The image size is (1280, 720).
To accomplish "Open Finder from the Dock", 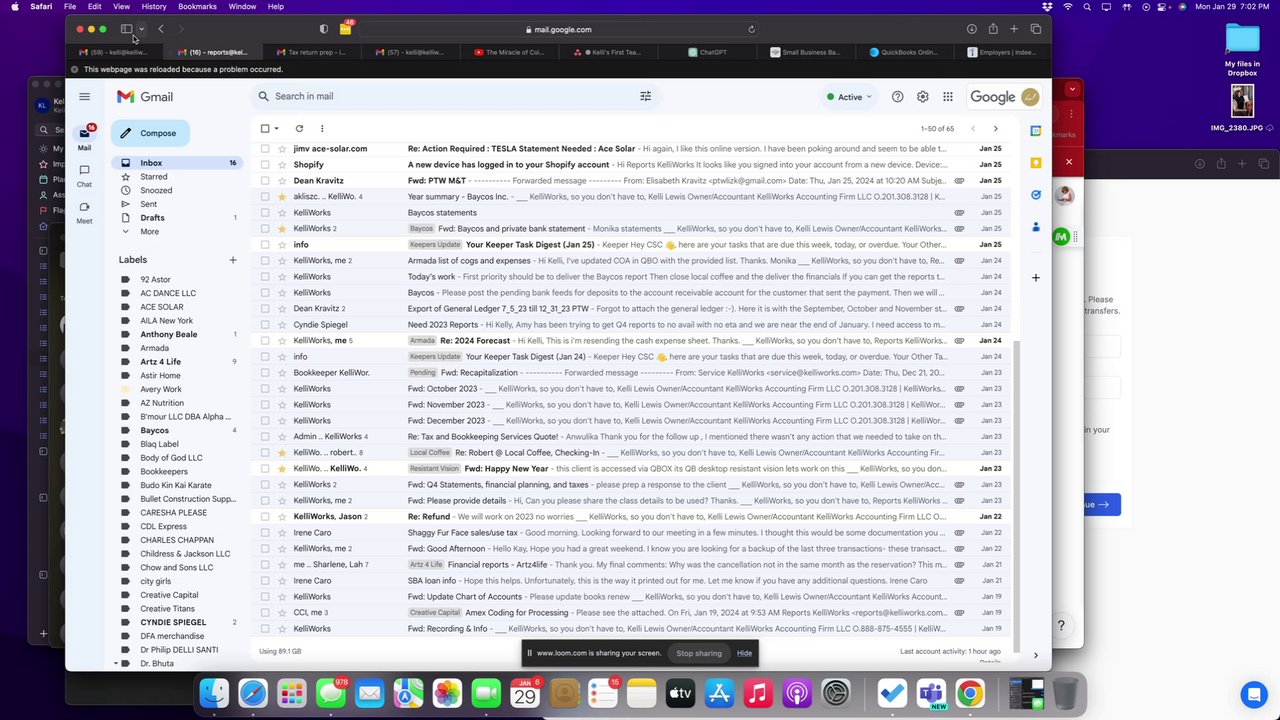I will (214, 693).
